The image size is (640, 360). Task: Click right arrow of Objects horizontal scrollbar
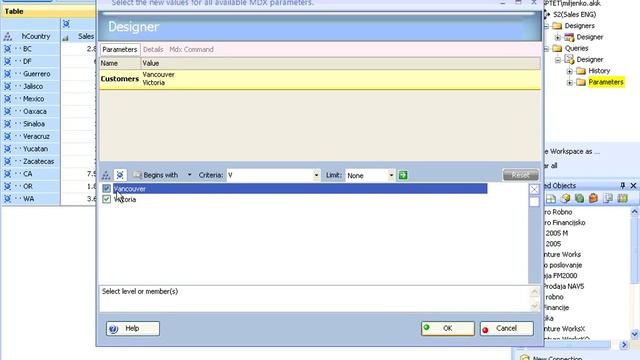624,345
